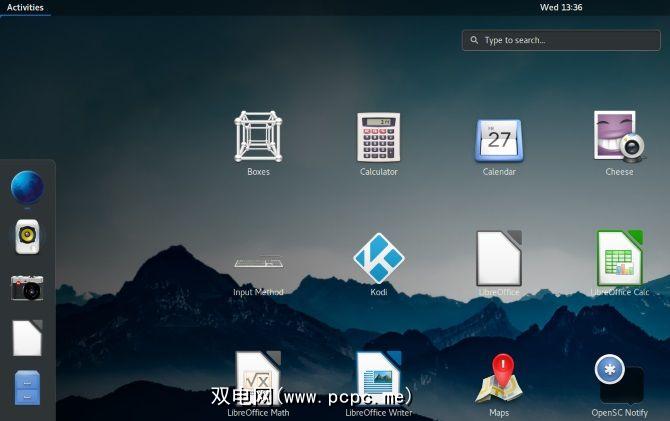Launch OpenSC Notify
The width and height of the screenshot is (670, 421).
(x=620, y=378)
